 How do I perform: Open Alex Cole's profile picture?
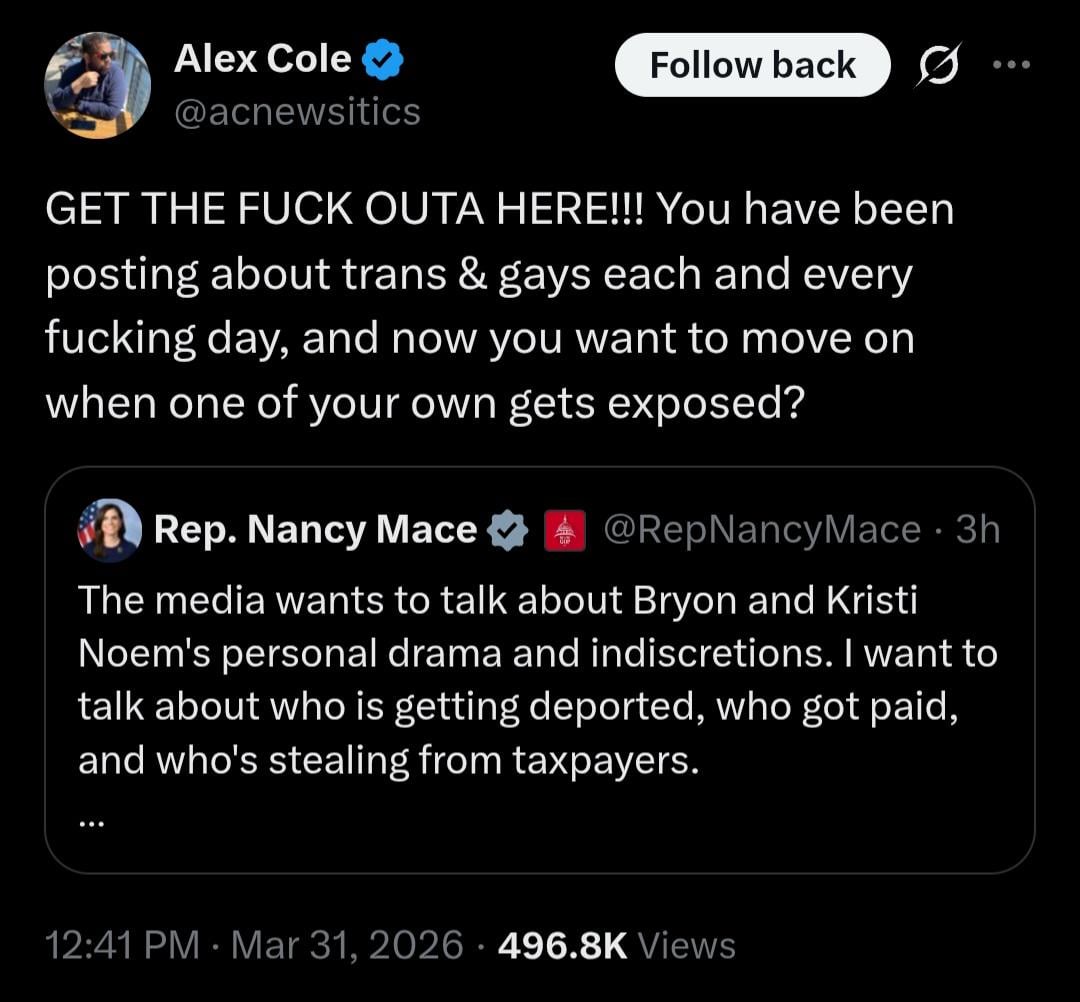click(x=97, y=85)
